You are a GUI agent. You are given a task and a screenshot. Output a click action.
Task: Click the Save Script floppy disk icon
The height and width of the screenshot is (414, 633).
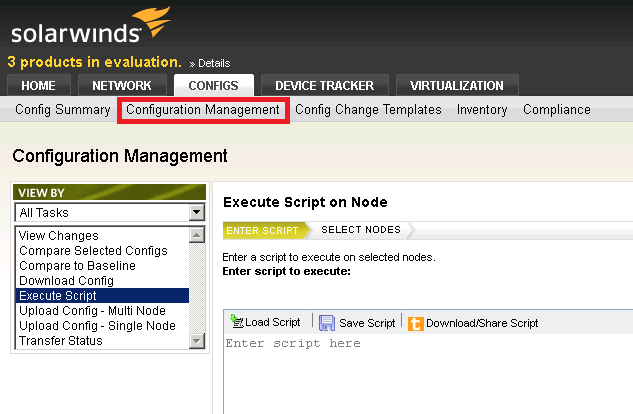[327, 323]
